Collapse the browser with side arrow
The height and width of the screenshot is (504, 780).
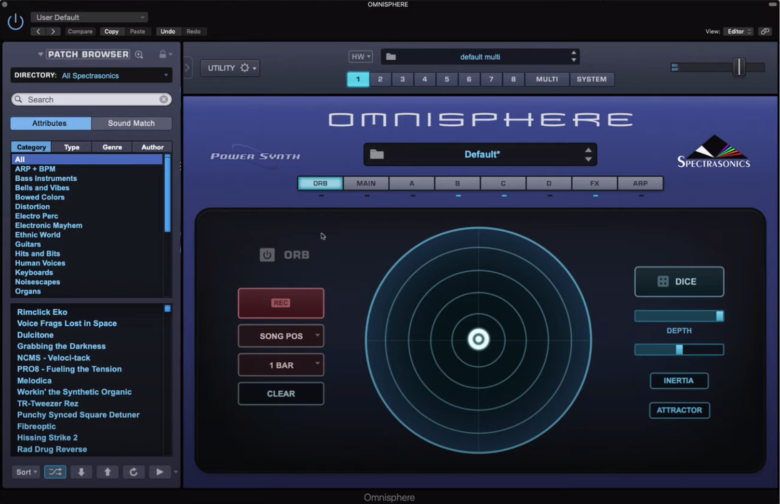[x=188, y=67]
